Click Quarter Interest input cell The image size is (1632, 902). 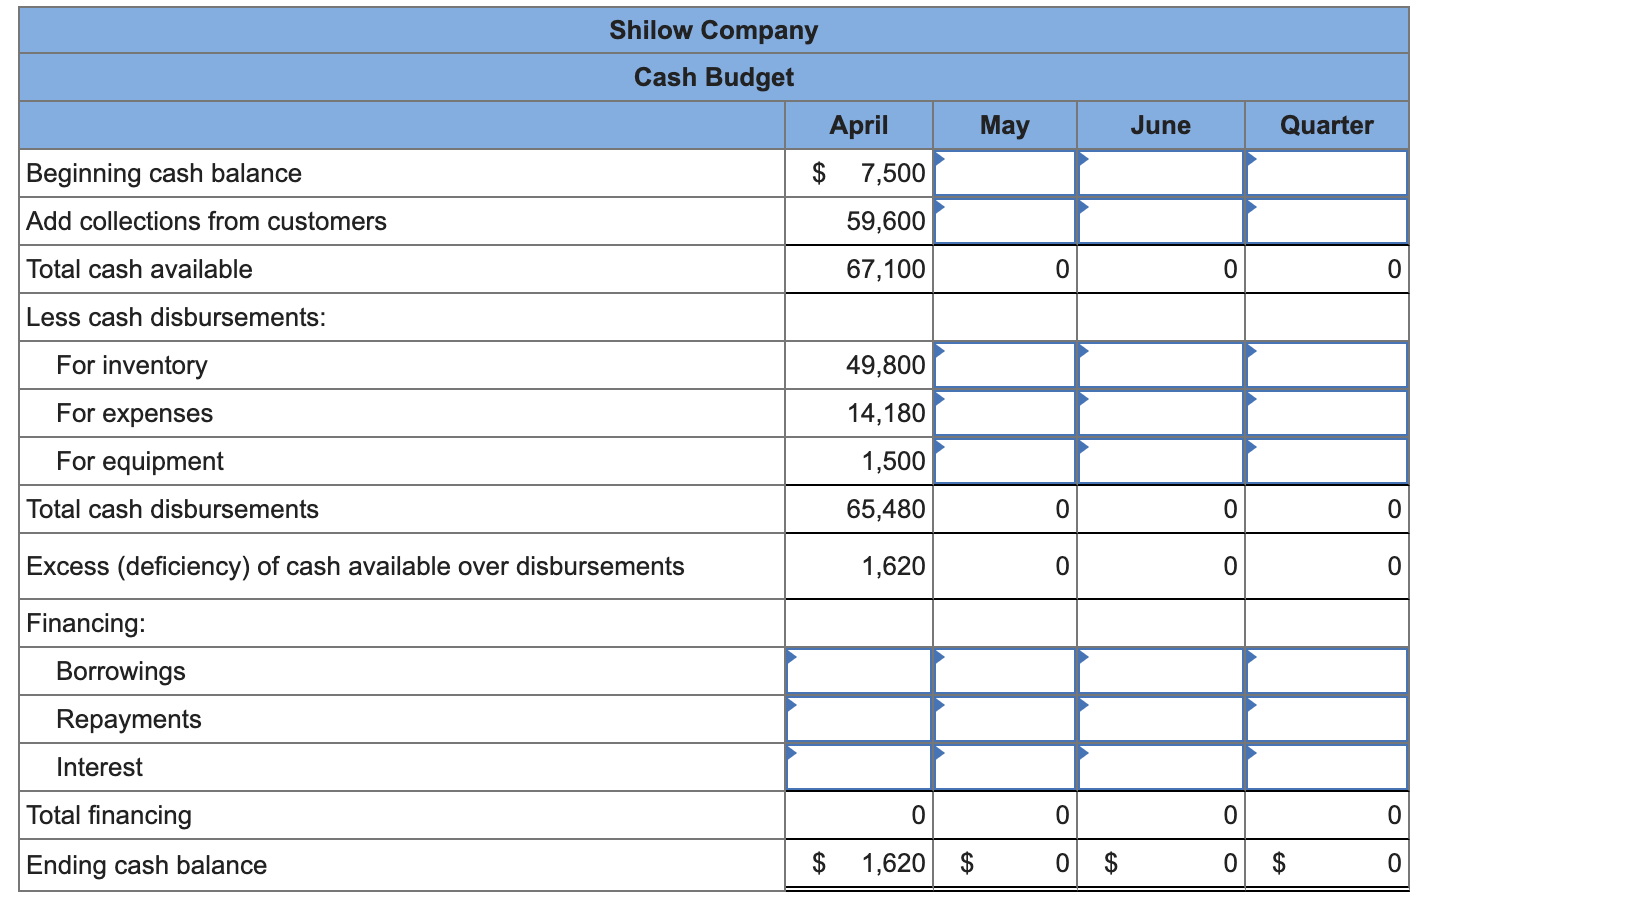[1327, 767]
